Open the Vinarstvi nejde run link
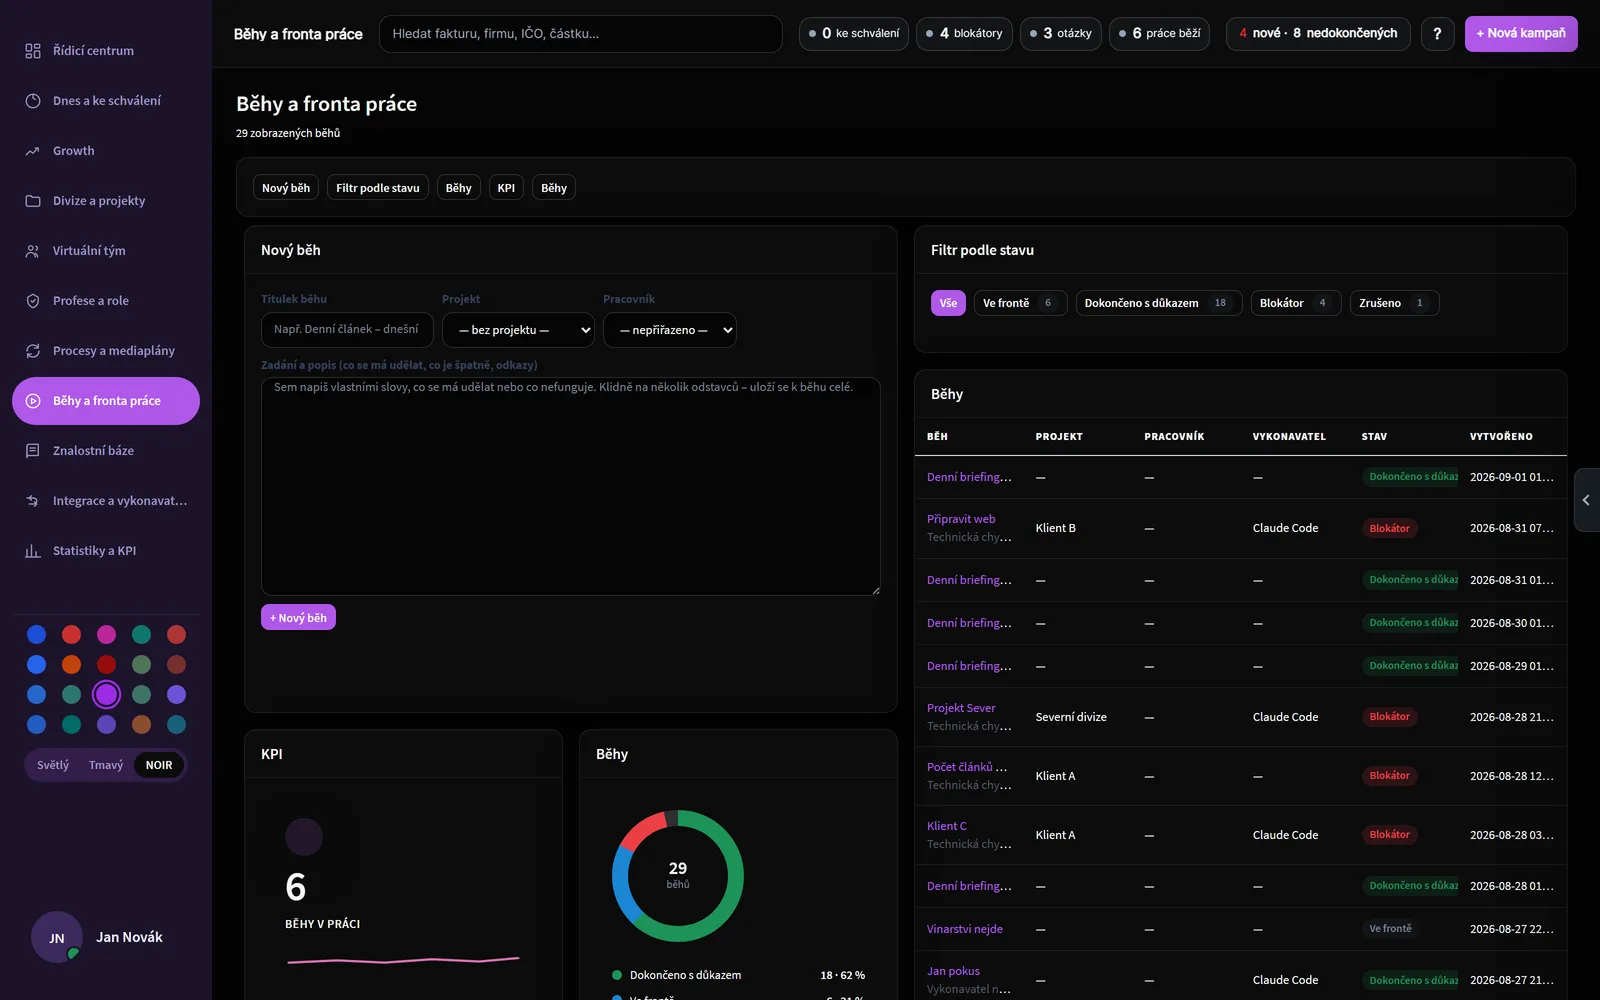 (x=965, y=929)
